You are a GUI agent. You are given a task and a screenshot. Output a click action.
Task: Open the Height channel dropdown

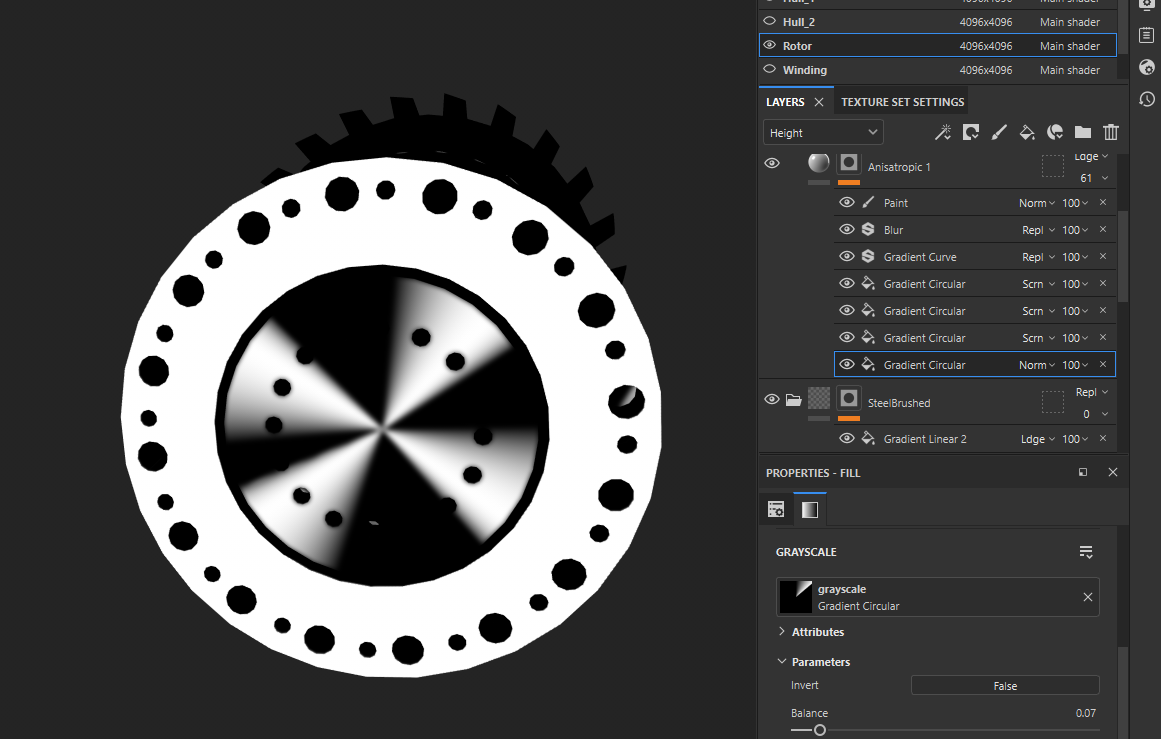[x=823, y=133]
